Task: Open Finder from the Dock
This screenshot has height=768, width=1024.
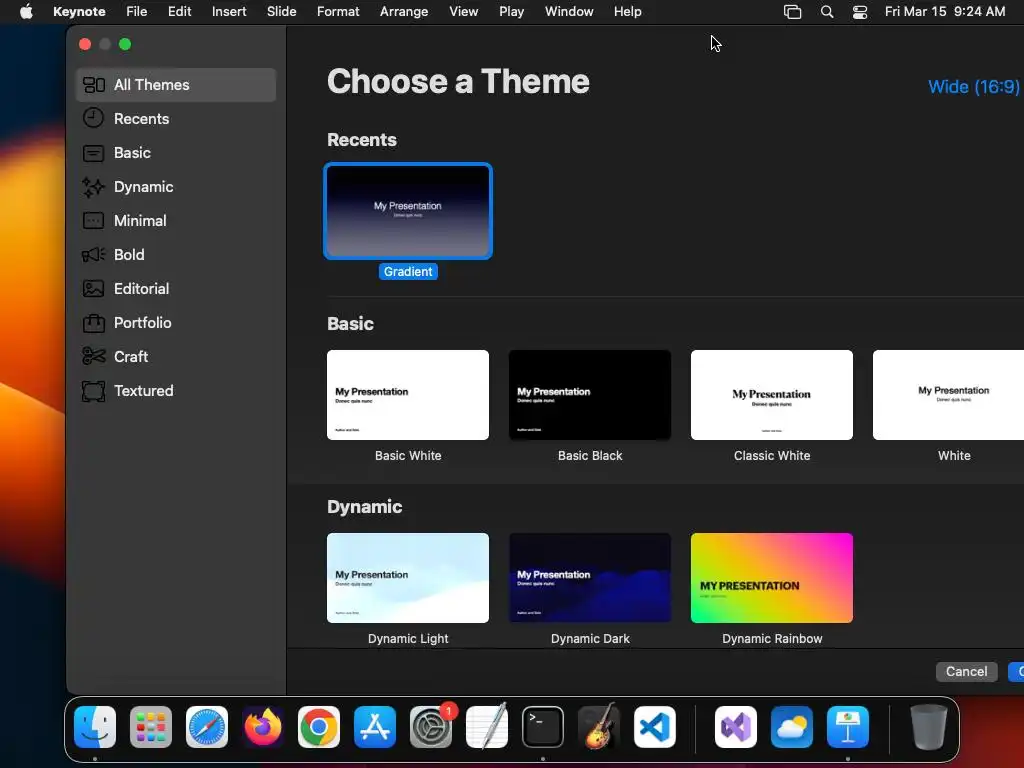Action: 95,727
